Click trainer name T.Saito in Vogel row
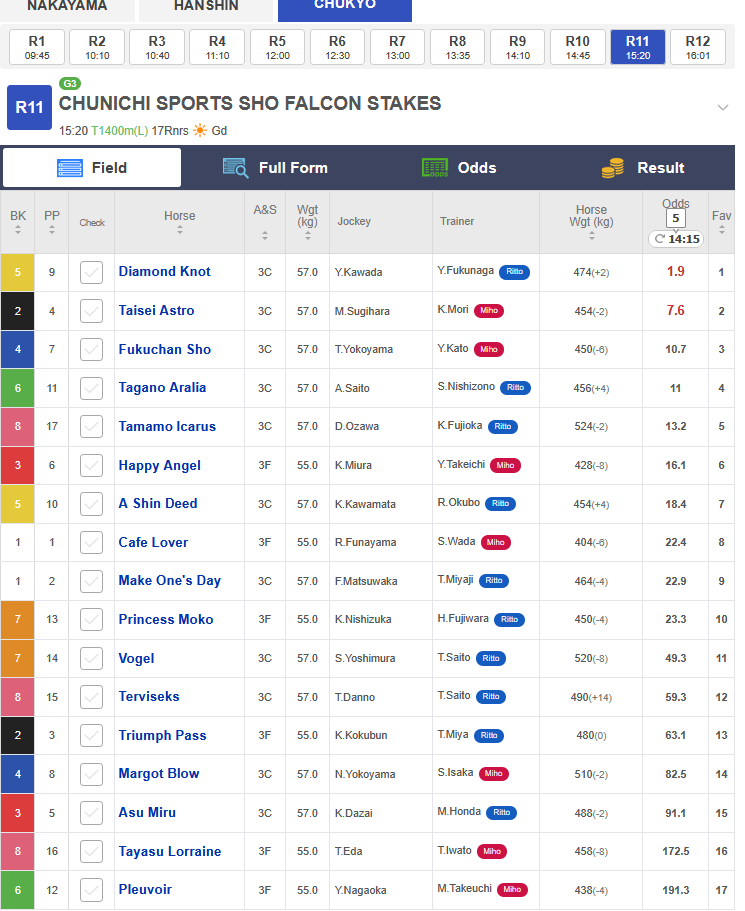The width and height of the screenshot is (745, 911). coord(454,658)
